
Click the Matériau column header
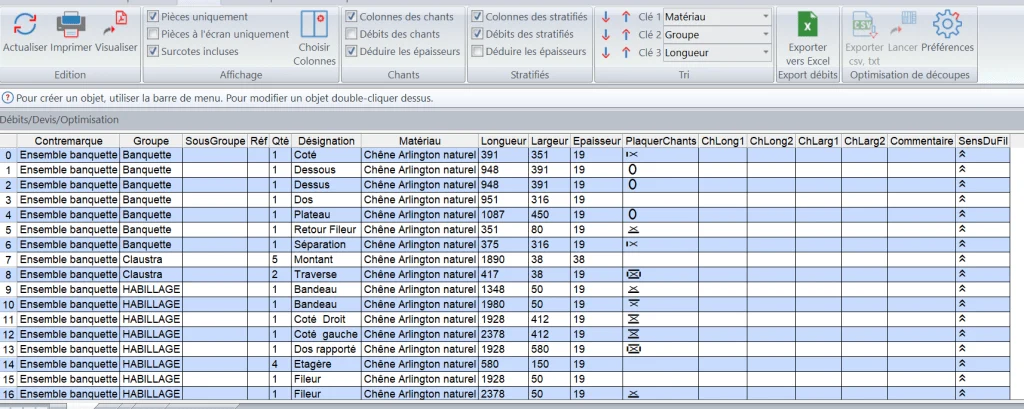click(420, 141)
